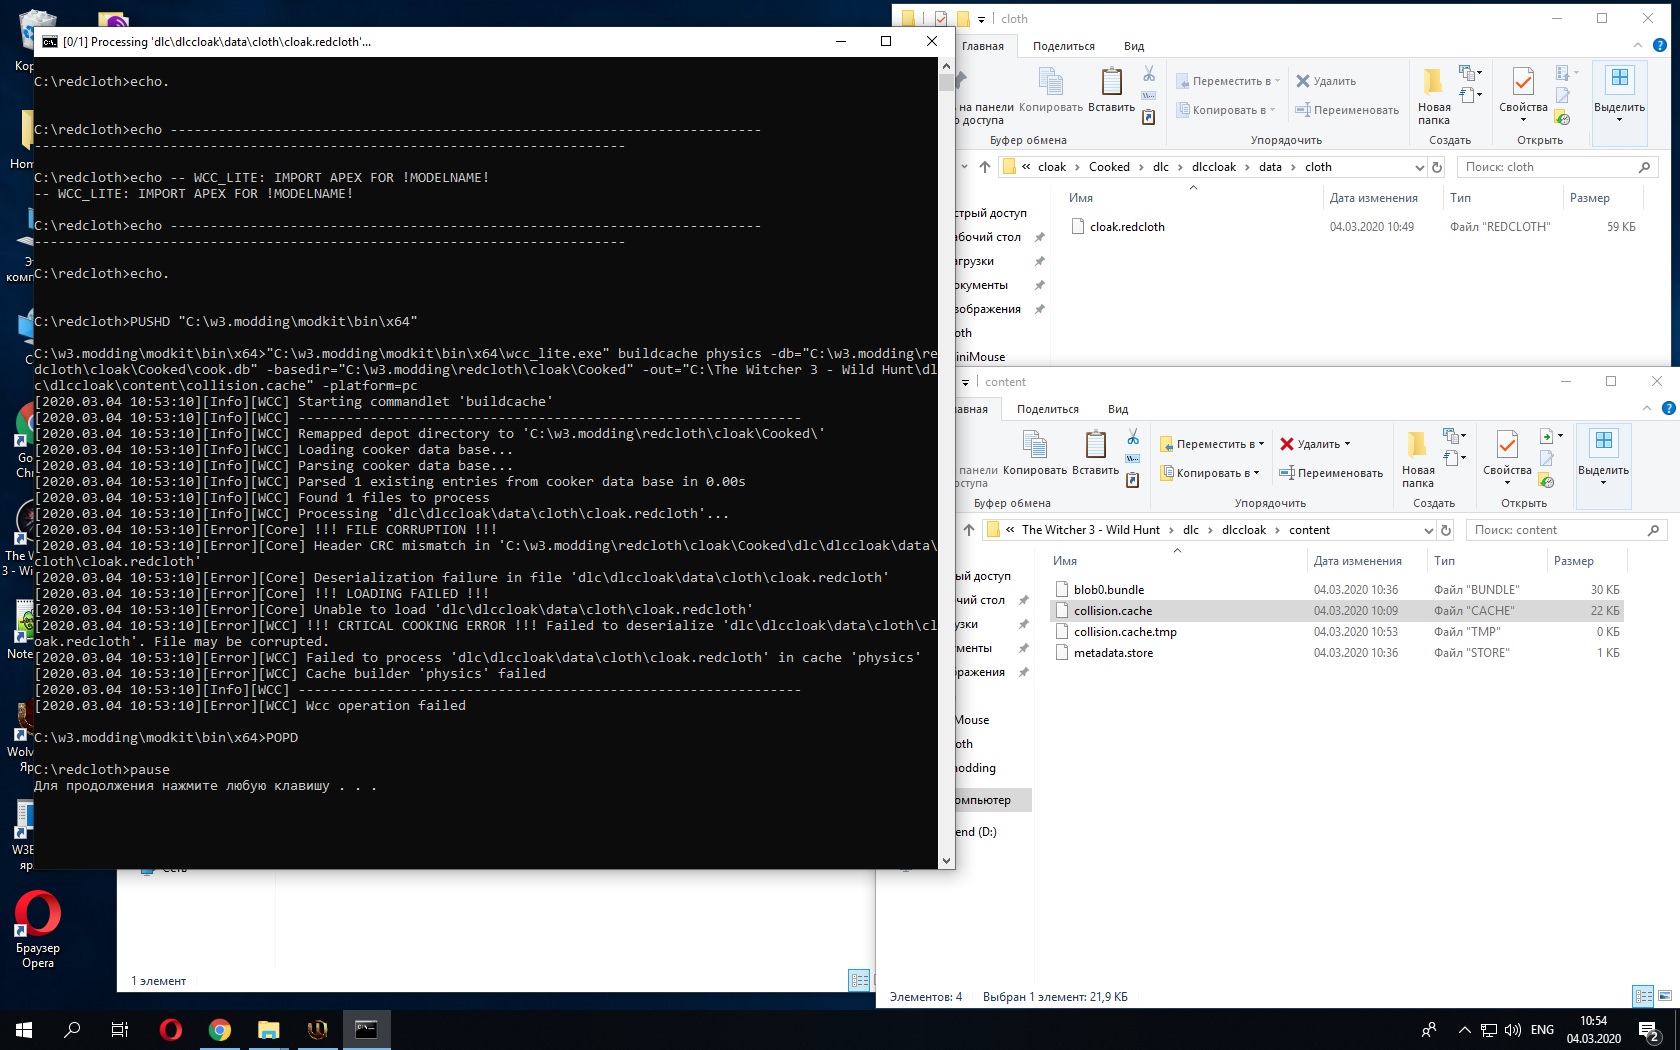Viewport: 1680px width, 1050px height.
Task: Click History icon in content window Открыть group
Action: click(1546, 481)
